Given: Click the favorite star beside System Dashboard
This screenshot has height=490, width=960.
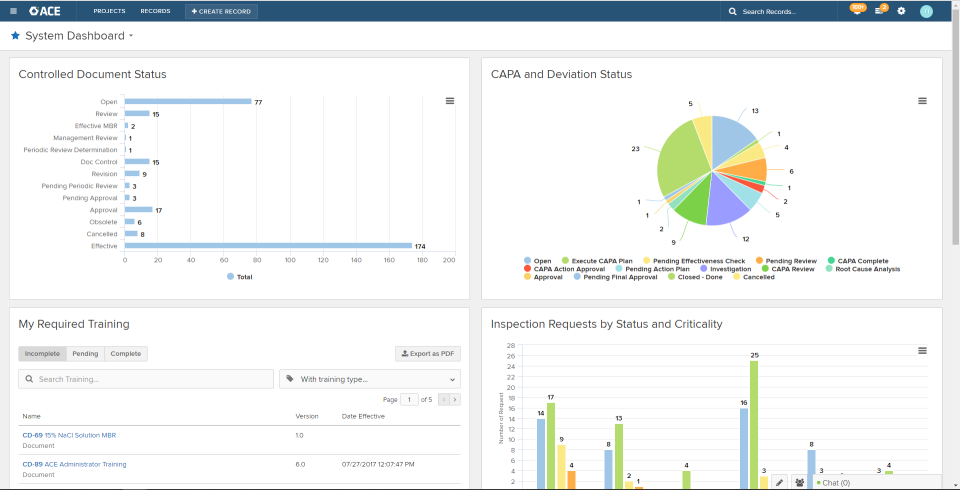Looking at the screenshot, I should 15,36.
